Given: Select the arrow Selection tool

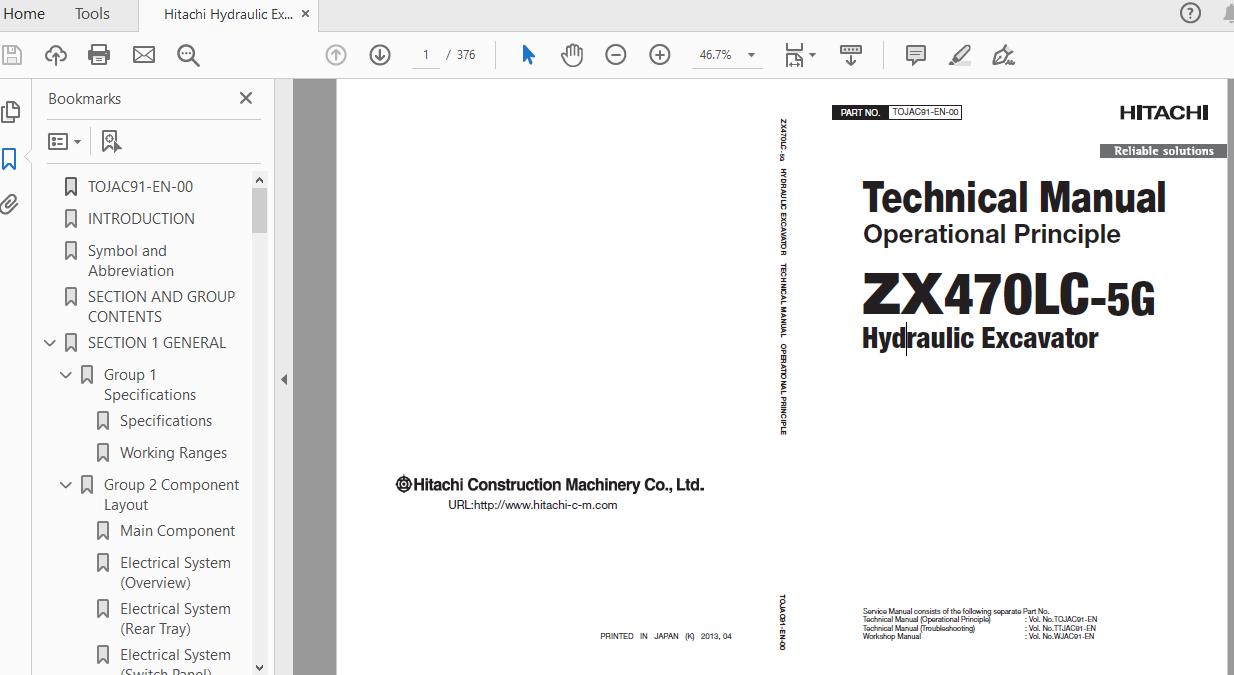Looking at the screenshot, I should [x=528, y=55].
